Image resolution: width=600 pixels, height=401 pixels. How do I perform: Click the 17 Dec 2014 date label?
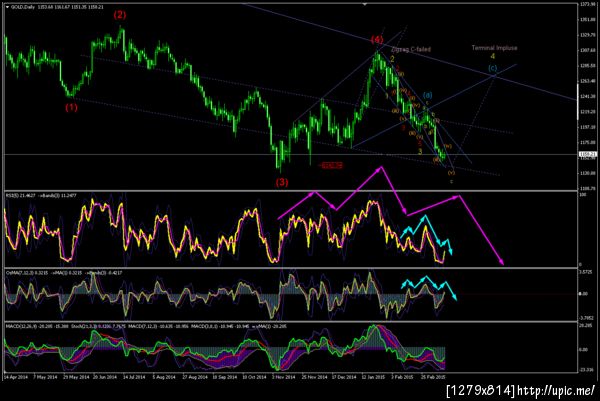tap(344, 377)
